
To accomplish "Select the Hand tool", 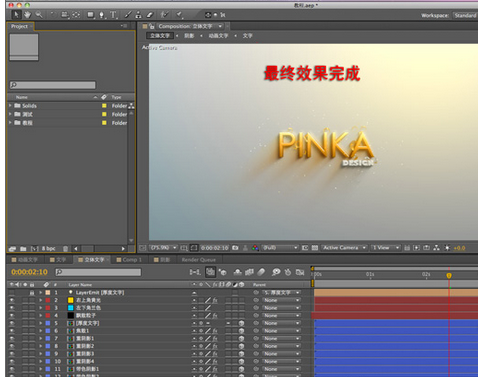I will pyautogui.click(x=27, y=14).
